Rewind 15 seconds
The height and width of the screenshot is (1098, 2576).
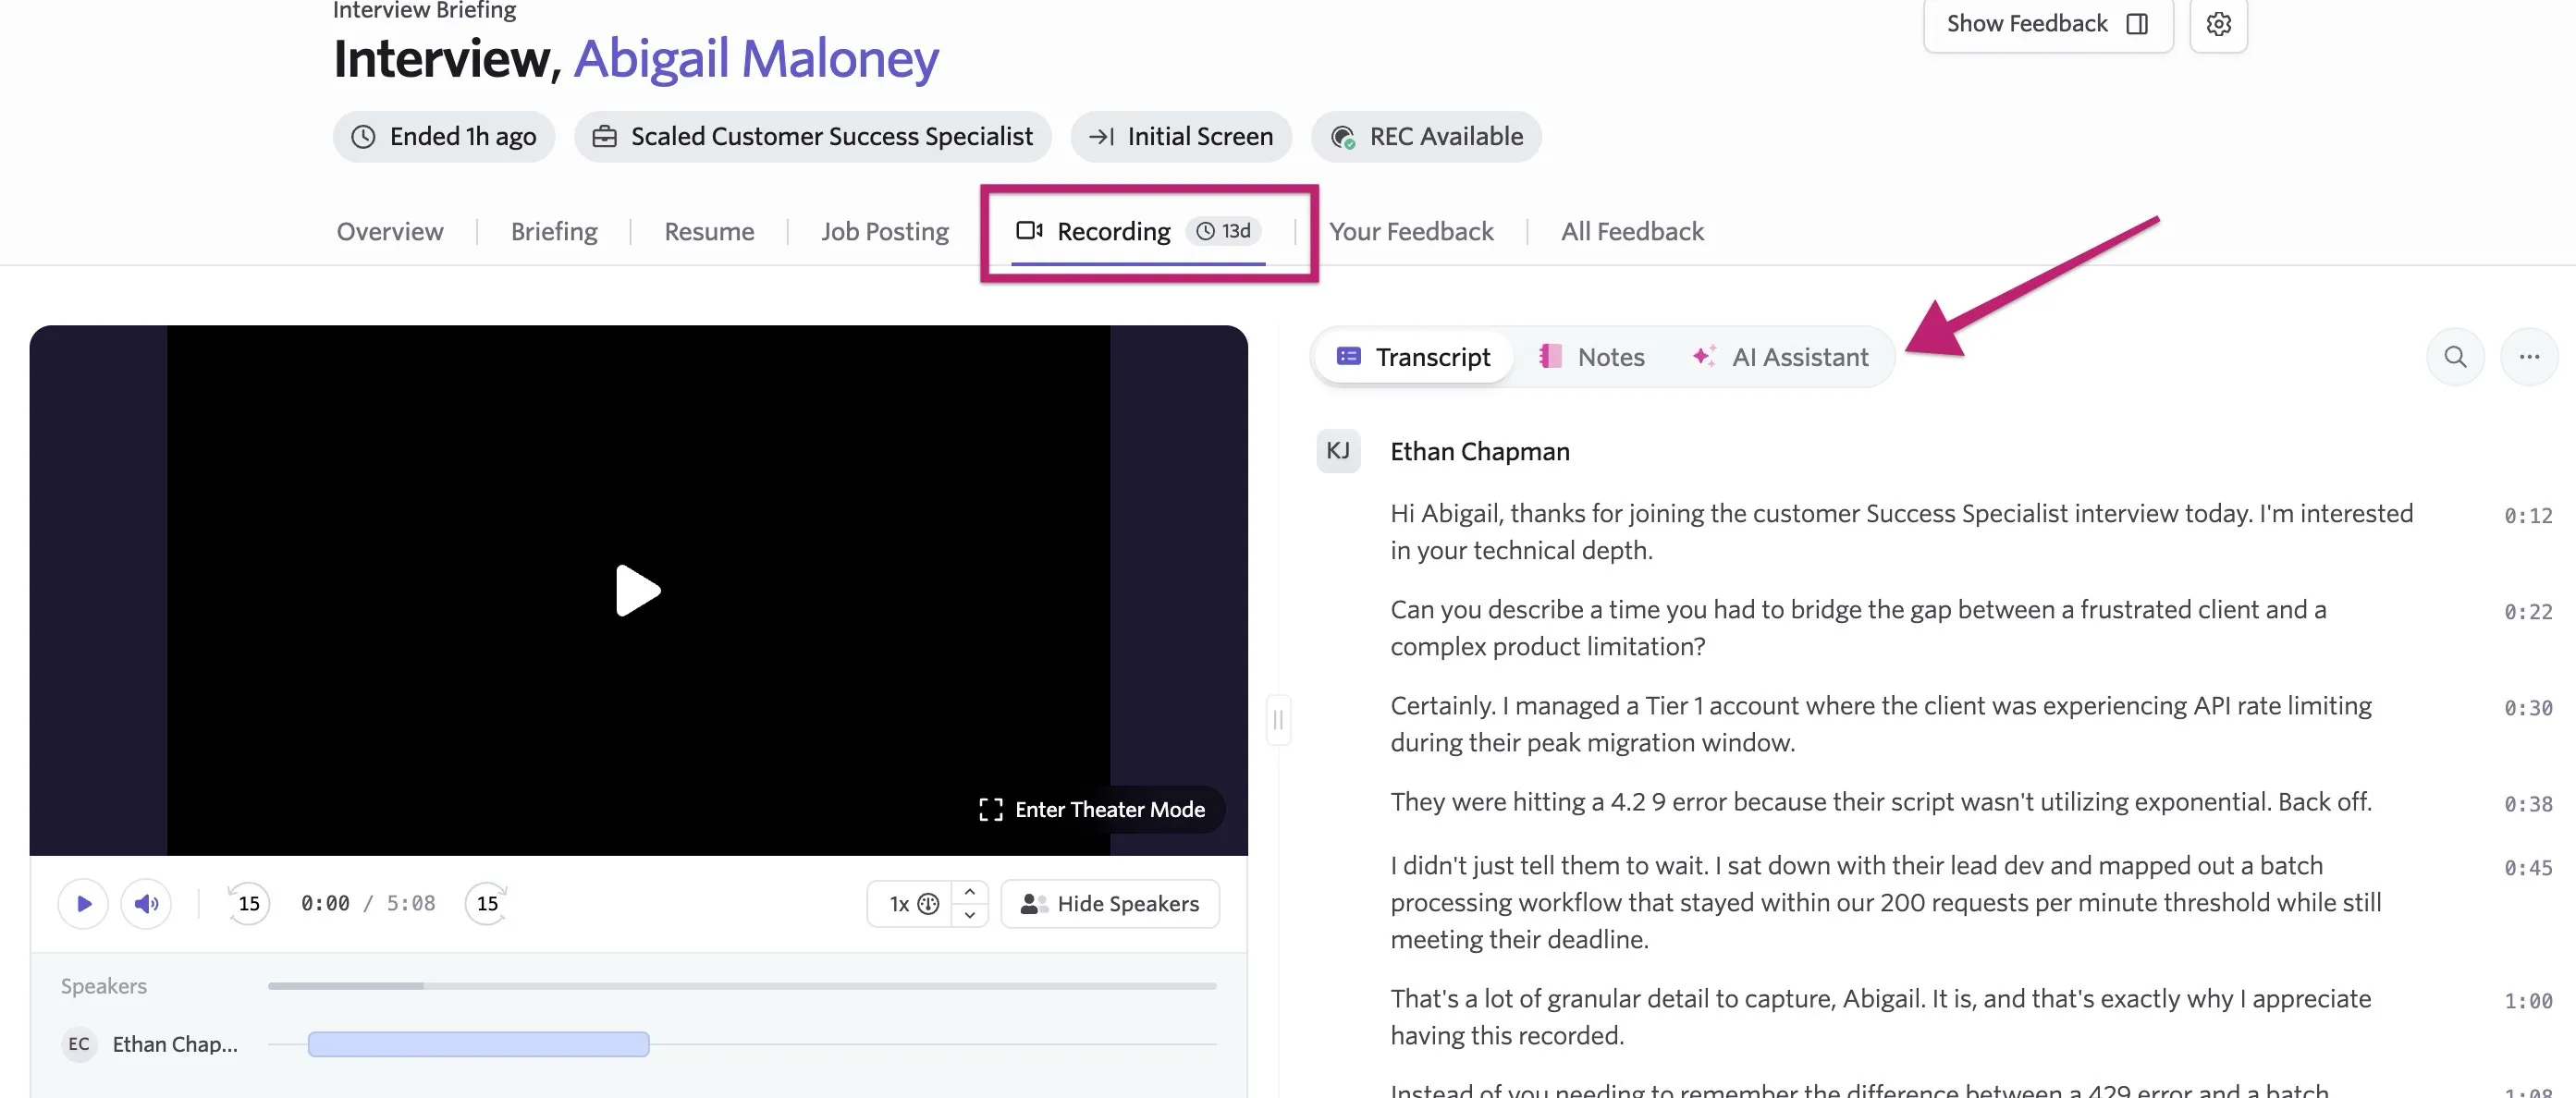coord(248,904)
